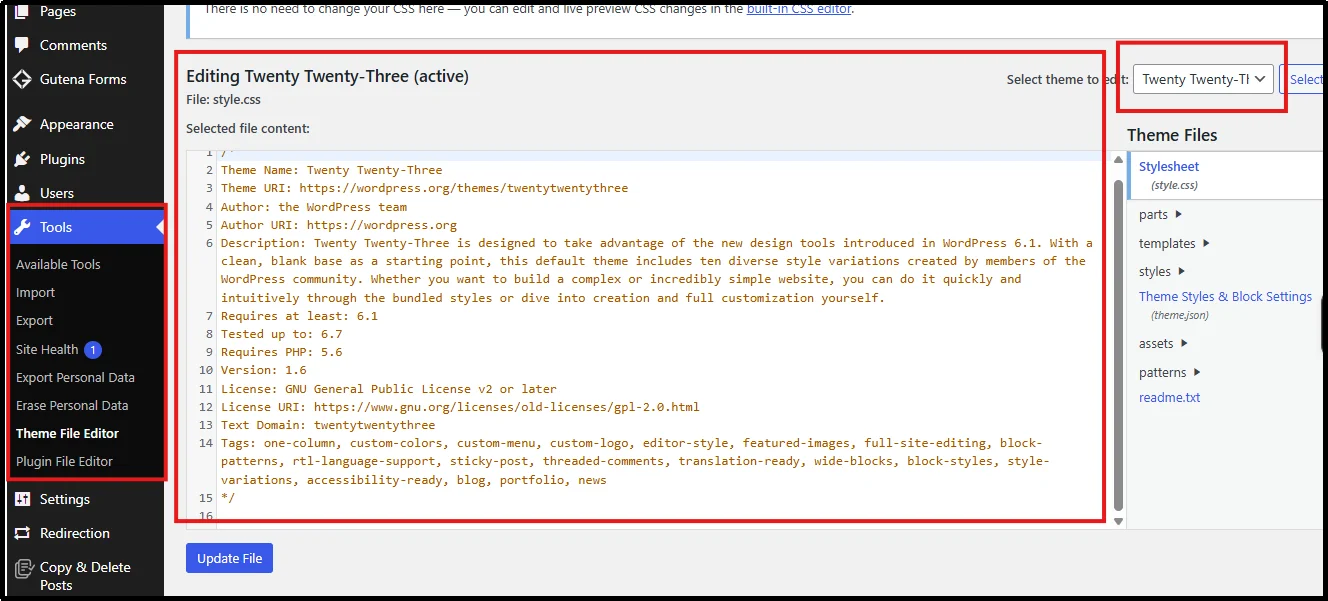Click the Gutena Forms icon
This screenshot has width=1328, height=601.
[x=22, y=79]
